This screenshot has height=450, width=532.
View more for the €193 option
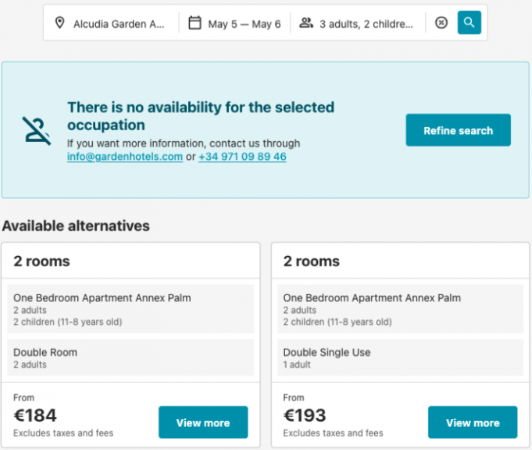(x=473, y=423)
